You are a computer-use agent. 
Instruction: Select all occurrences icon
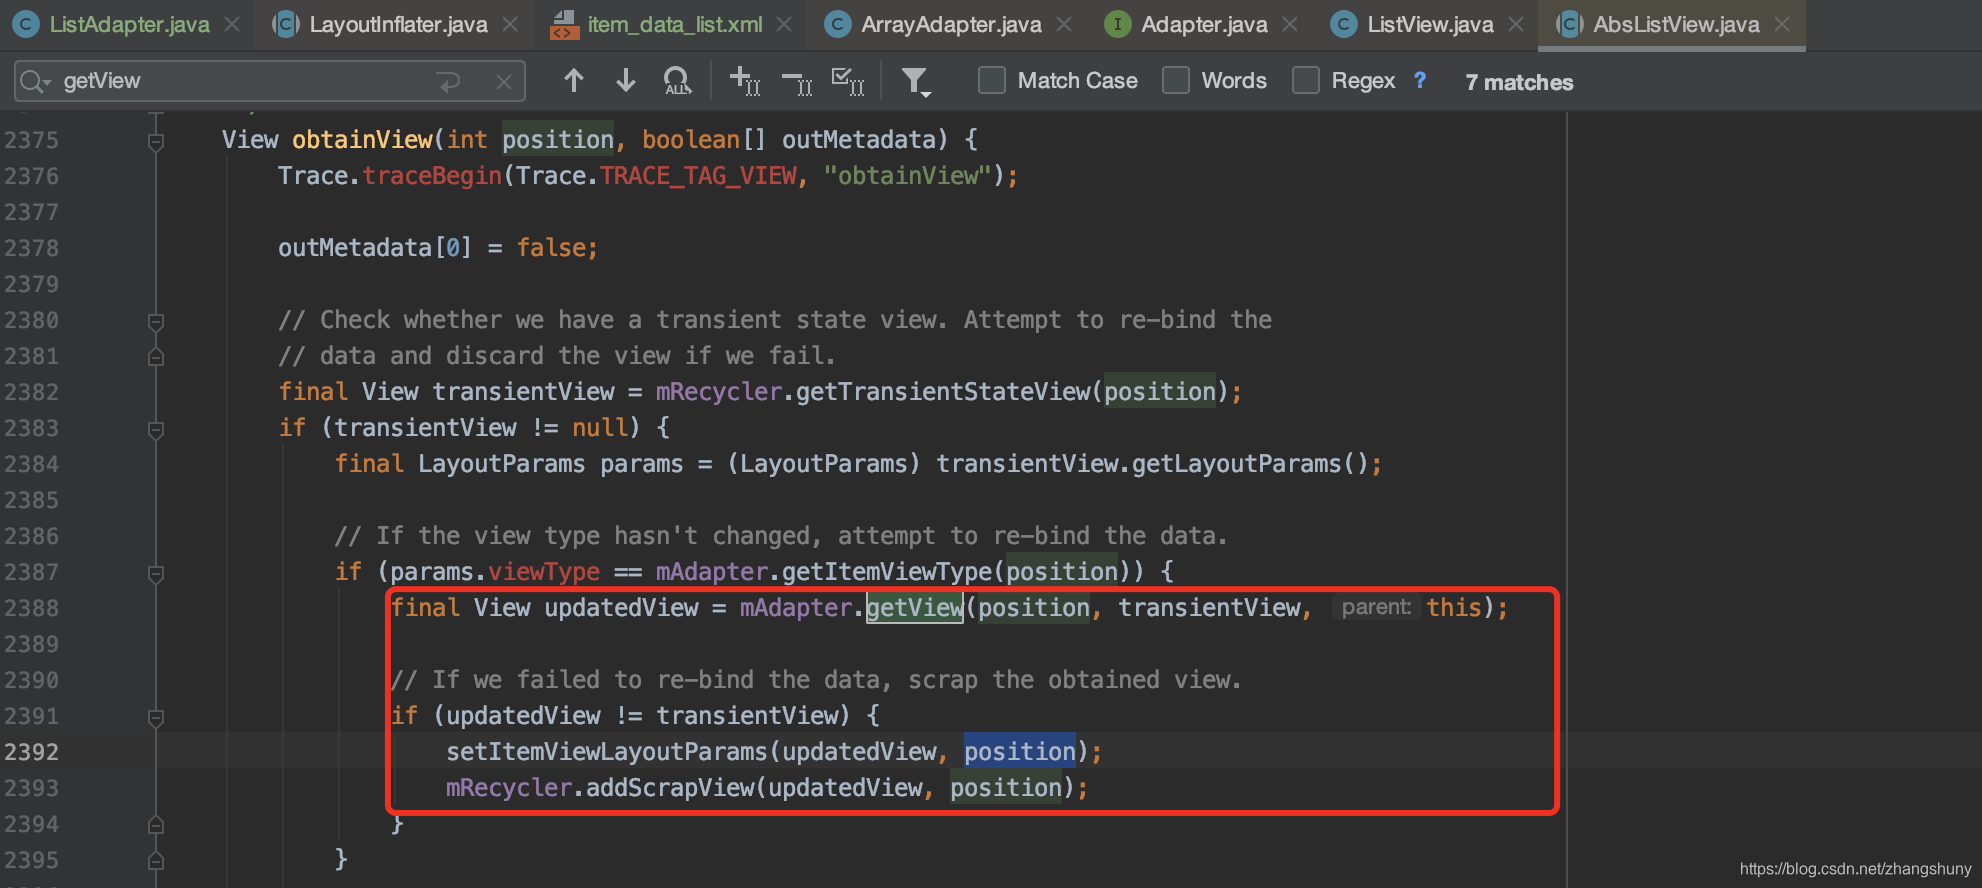[848, 81]
